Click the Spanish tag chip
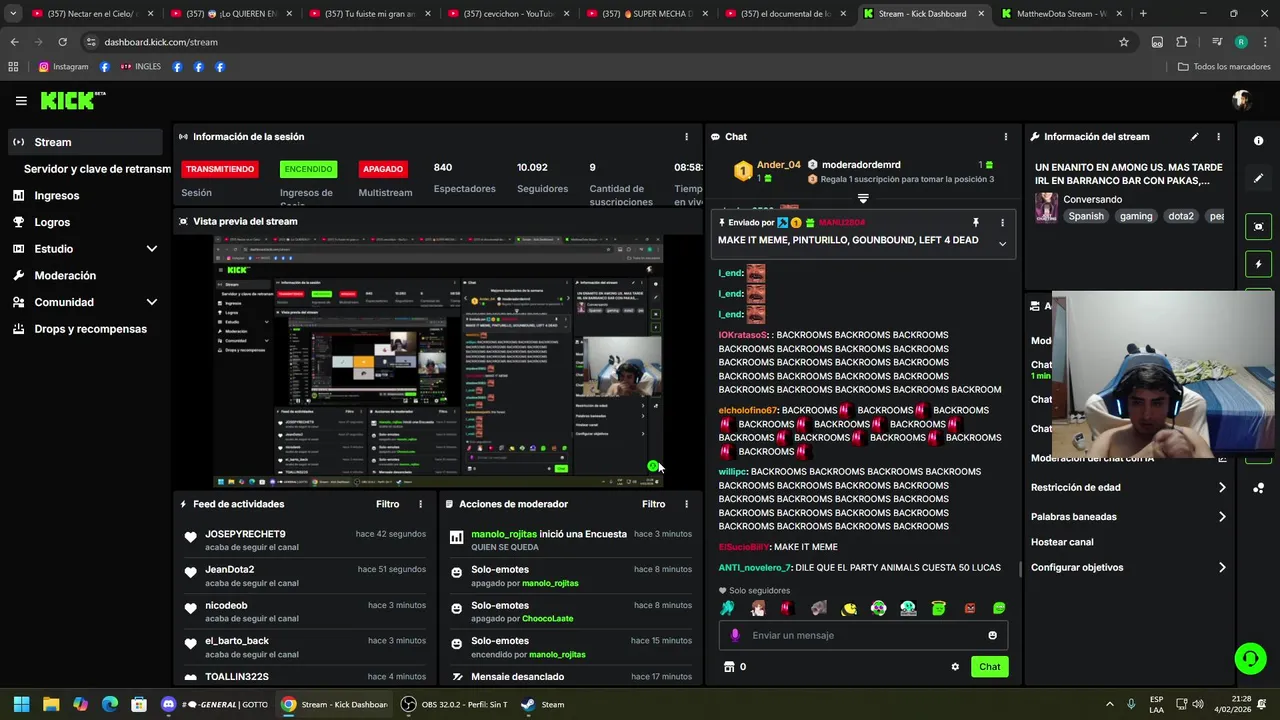The width and height of the screenshot is (1280, 720). point(1086,216)
